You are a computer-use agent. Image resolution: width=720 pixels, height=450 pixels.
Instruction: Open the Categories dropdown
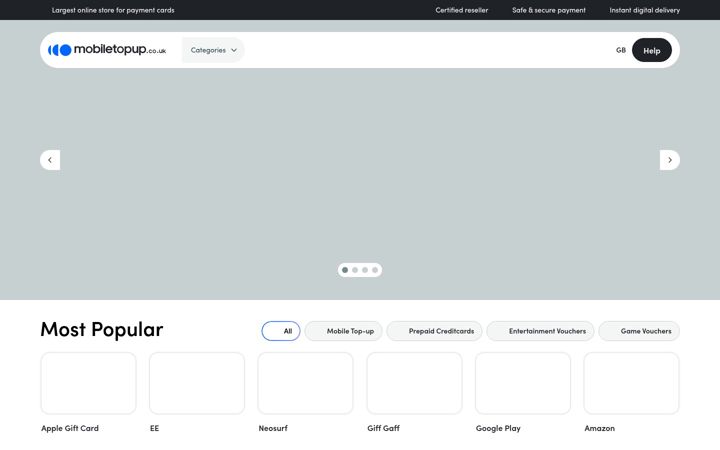[x=213, y=50]
